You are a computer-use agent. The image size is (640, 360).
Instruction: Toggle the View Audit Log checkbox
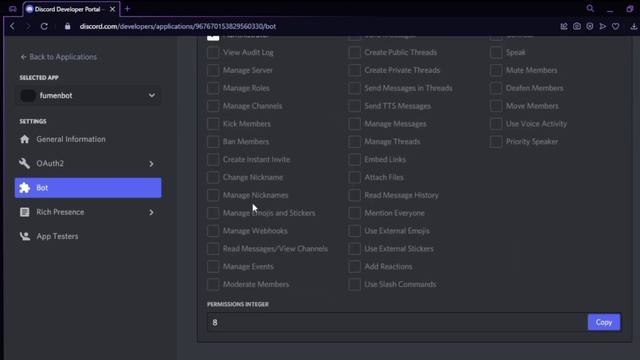(213, 52)
